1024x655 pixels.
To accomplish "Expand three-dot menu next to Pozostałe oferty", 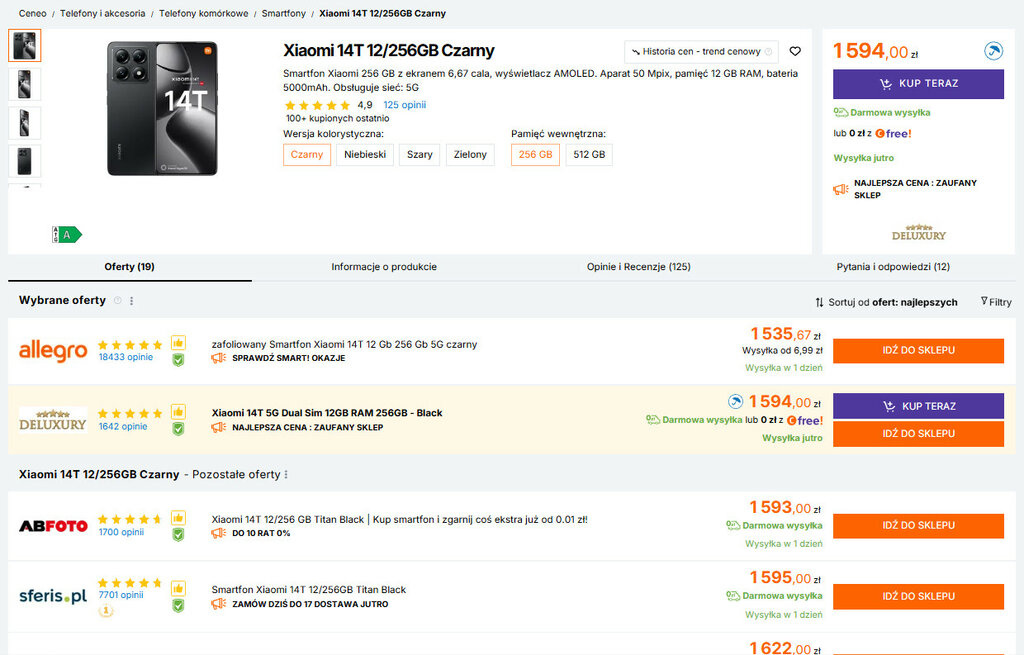I will click(286, 475).
